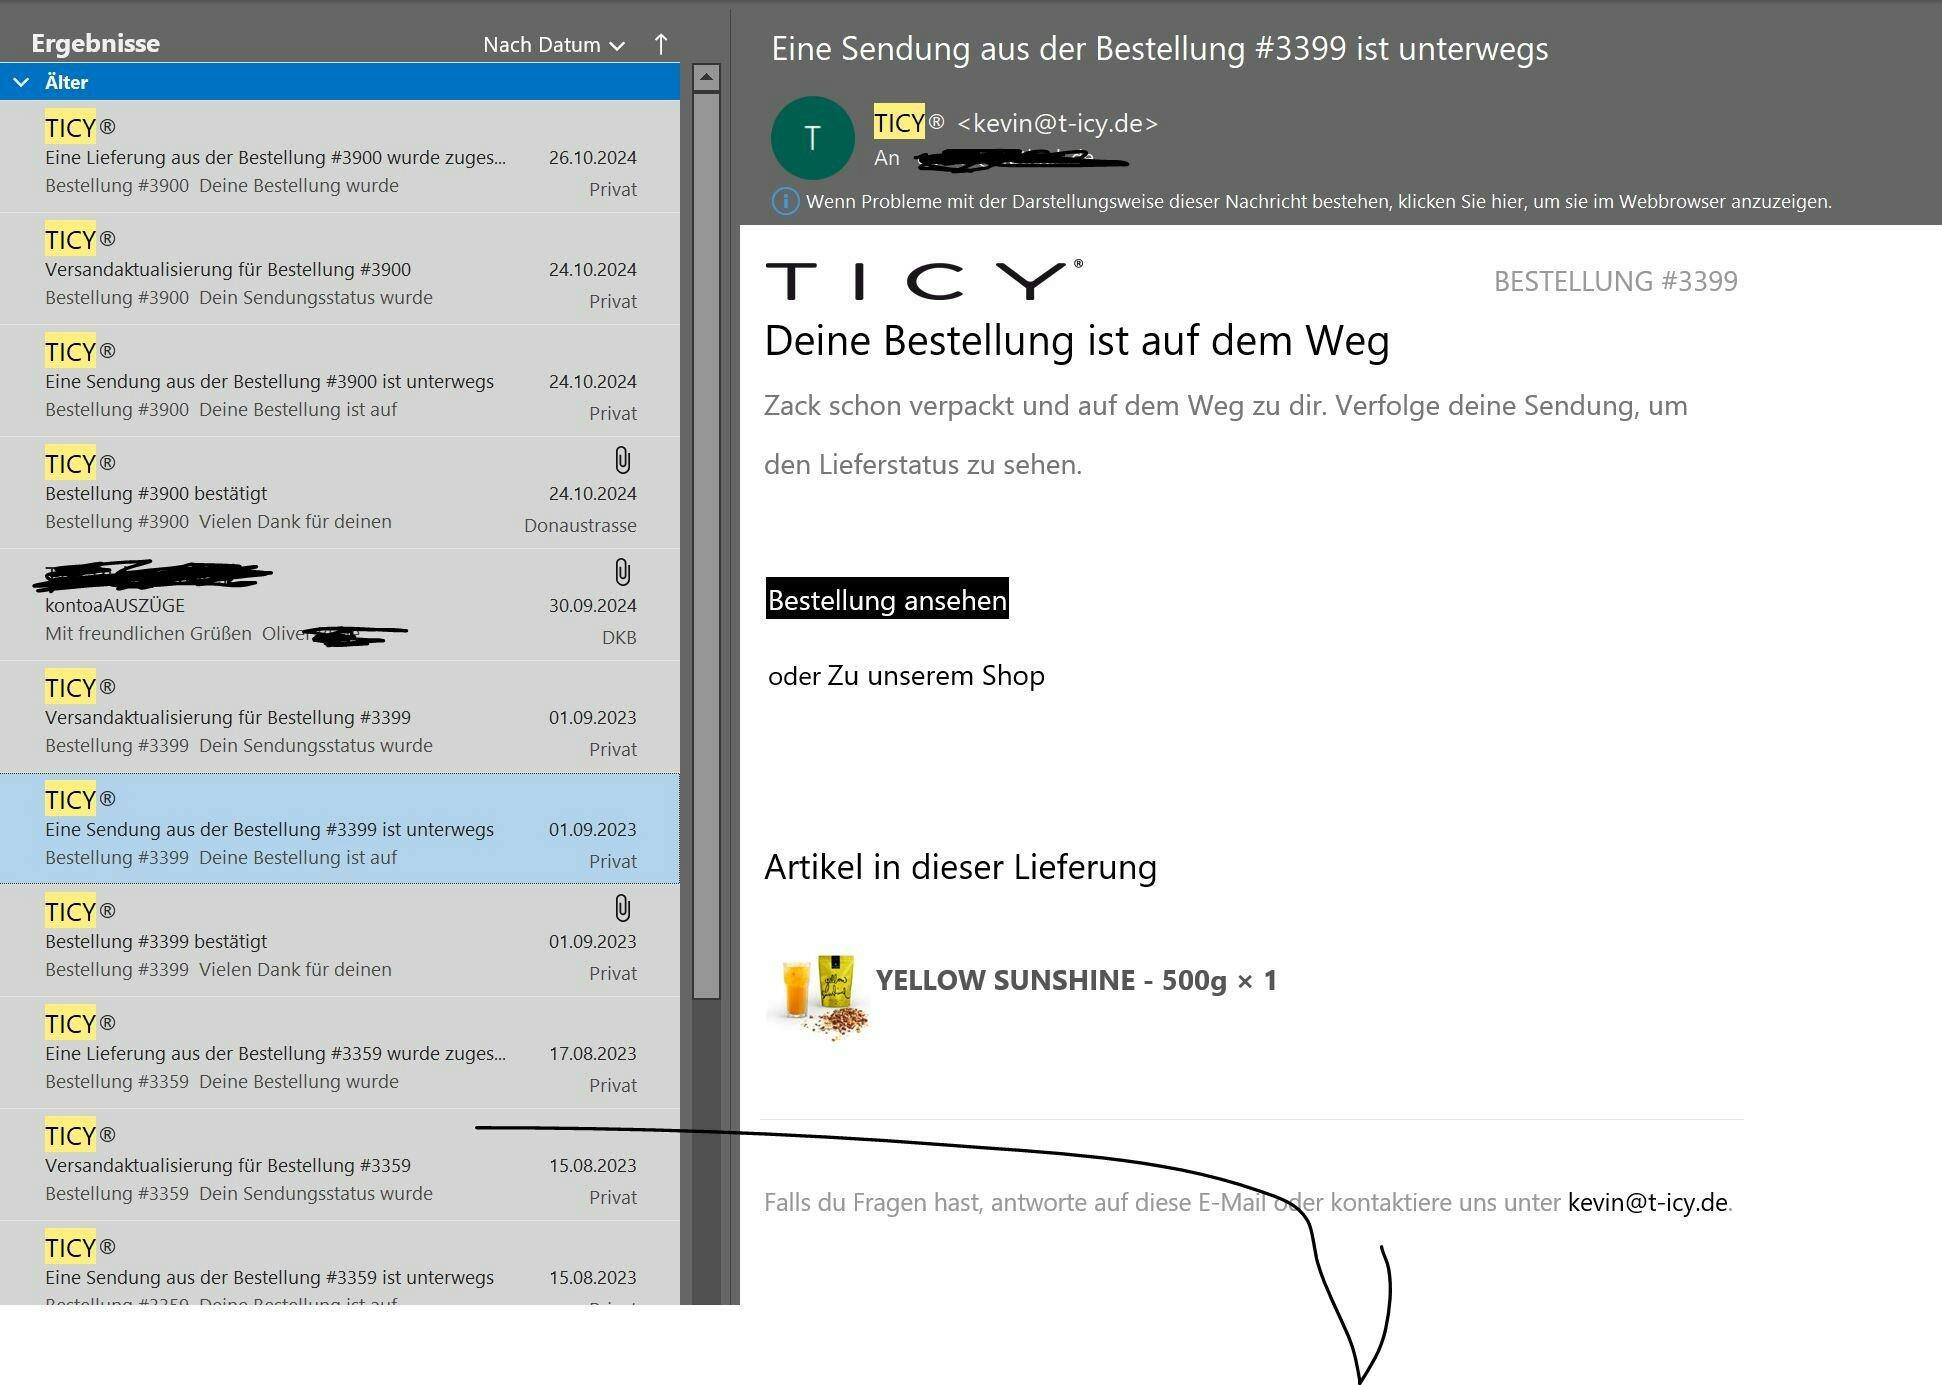This screenshot has height=1385, width=1942.
Task: Open email Bestellung #3900 bestätigt
Action: 340,493
